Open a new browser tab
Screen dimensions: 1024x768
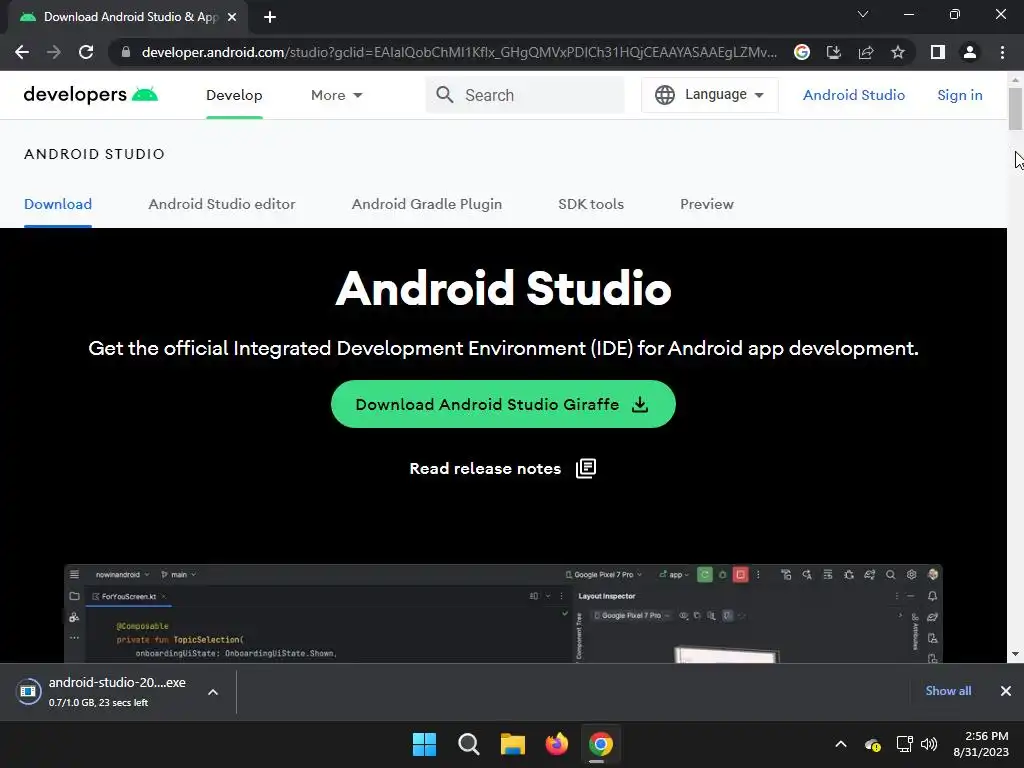click(x=270, y=17)
